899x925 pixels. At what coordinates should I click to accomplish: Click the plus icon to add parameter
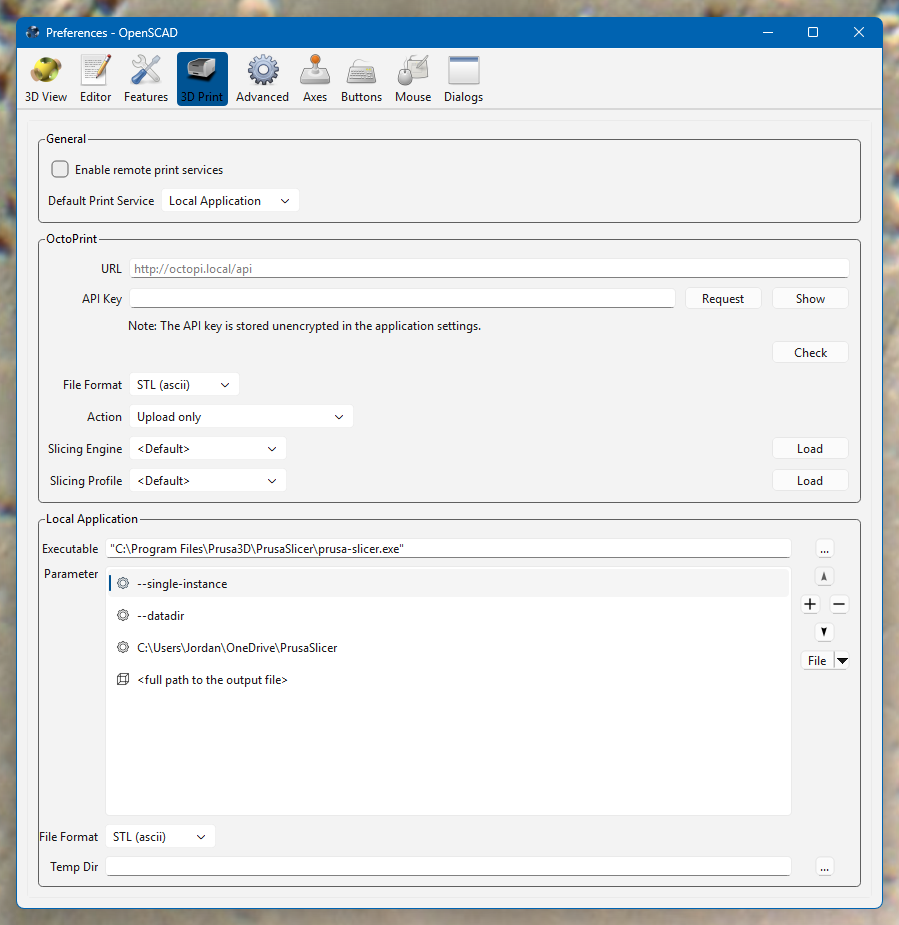click(810, 604)
